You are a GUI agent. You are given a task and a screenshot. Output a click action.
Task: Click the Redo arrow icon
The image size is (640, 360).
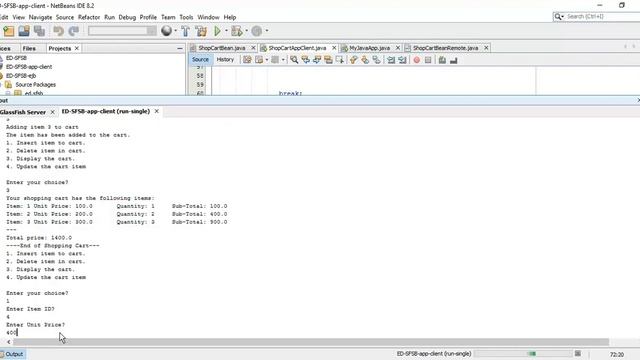[74, 31]
